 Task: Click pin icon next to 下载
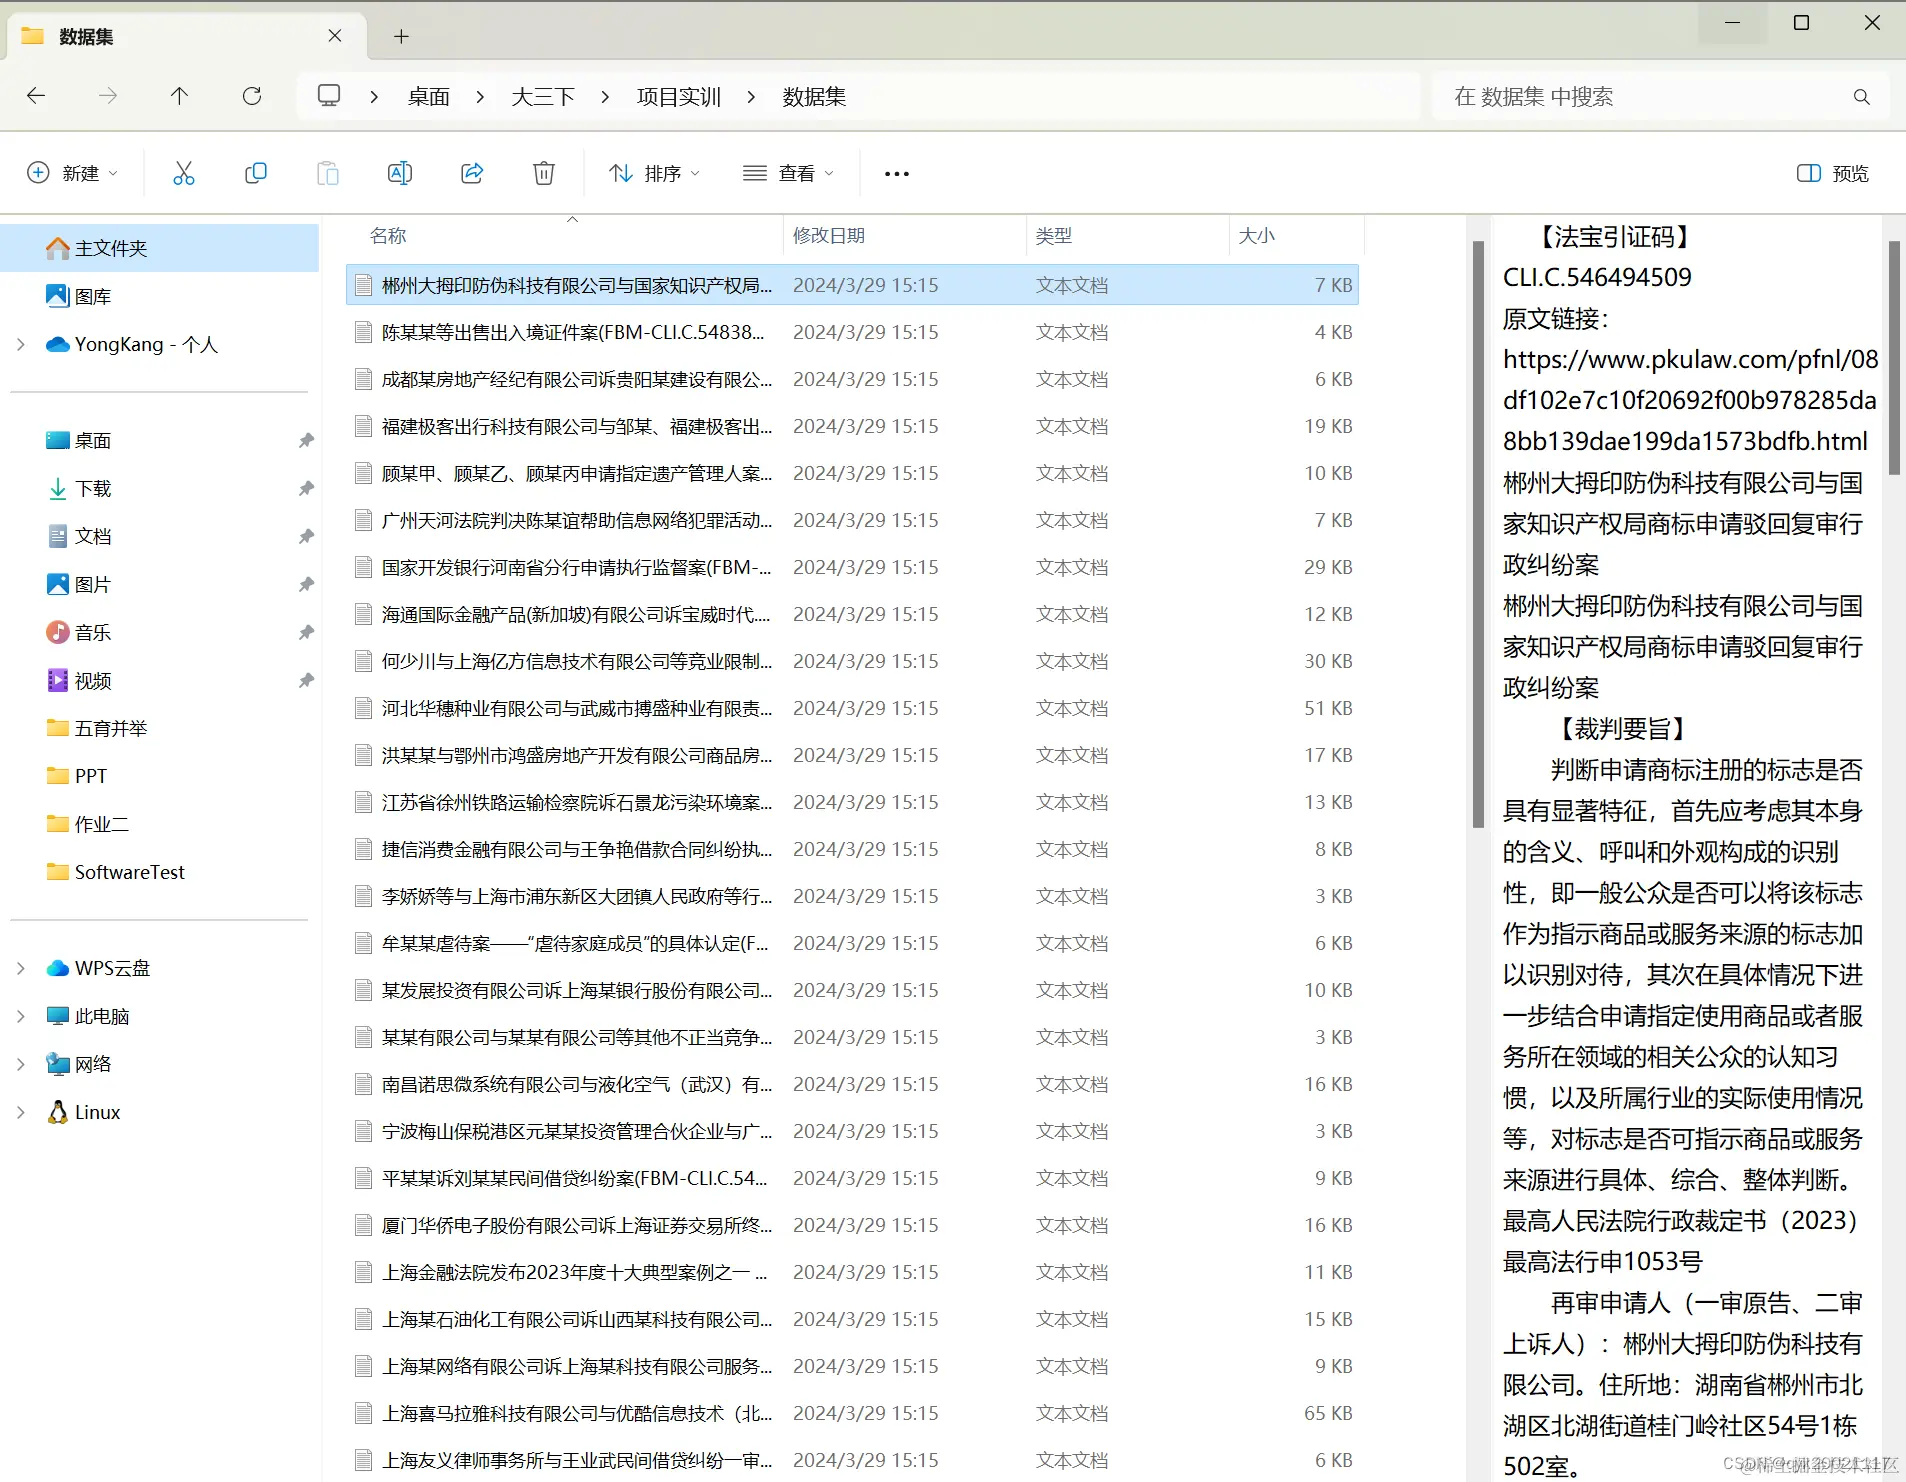tap(306, 488)
